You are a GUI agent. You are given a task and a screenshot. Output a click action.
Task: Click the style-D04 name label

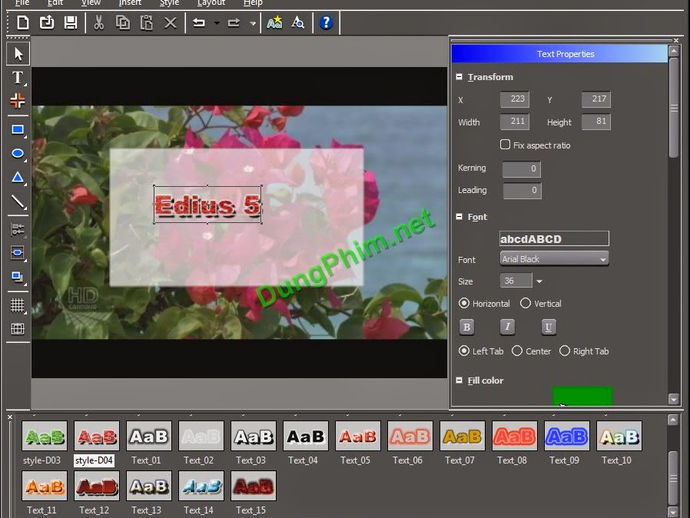[x=94, y=460]
